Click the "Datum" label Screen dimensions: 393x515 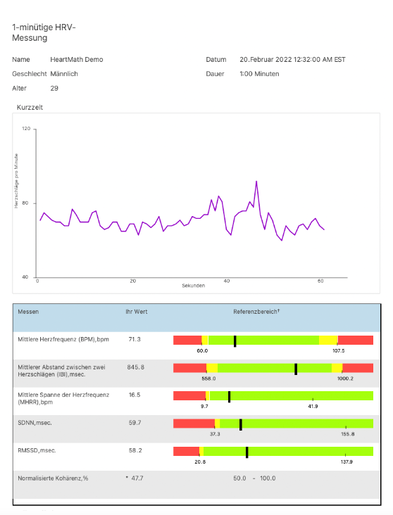click(x=216, y=60)
